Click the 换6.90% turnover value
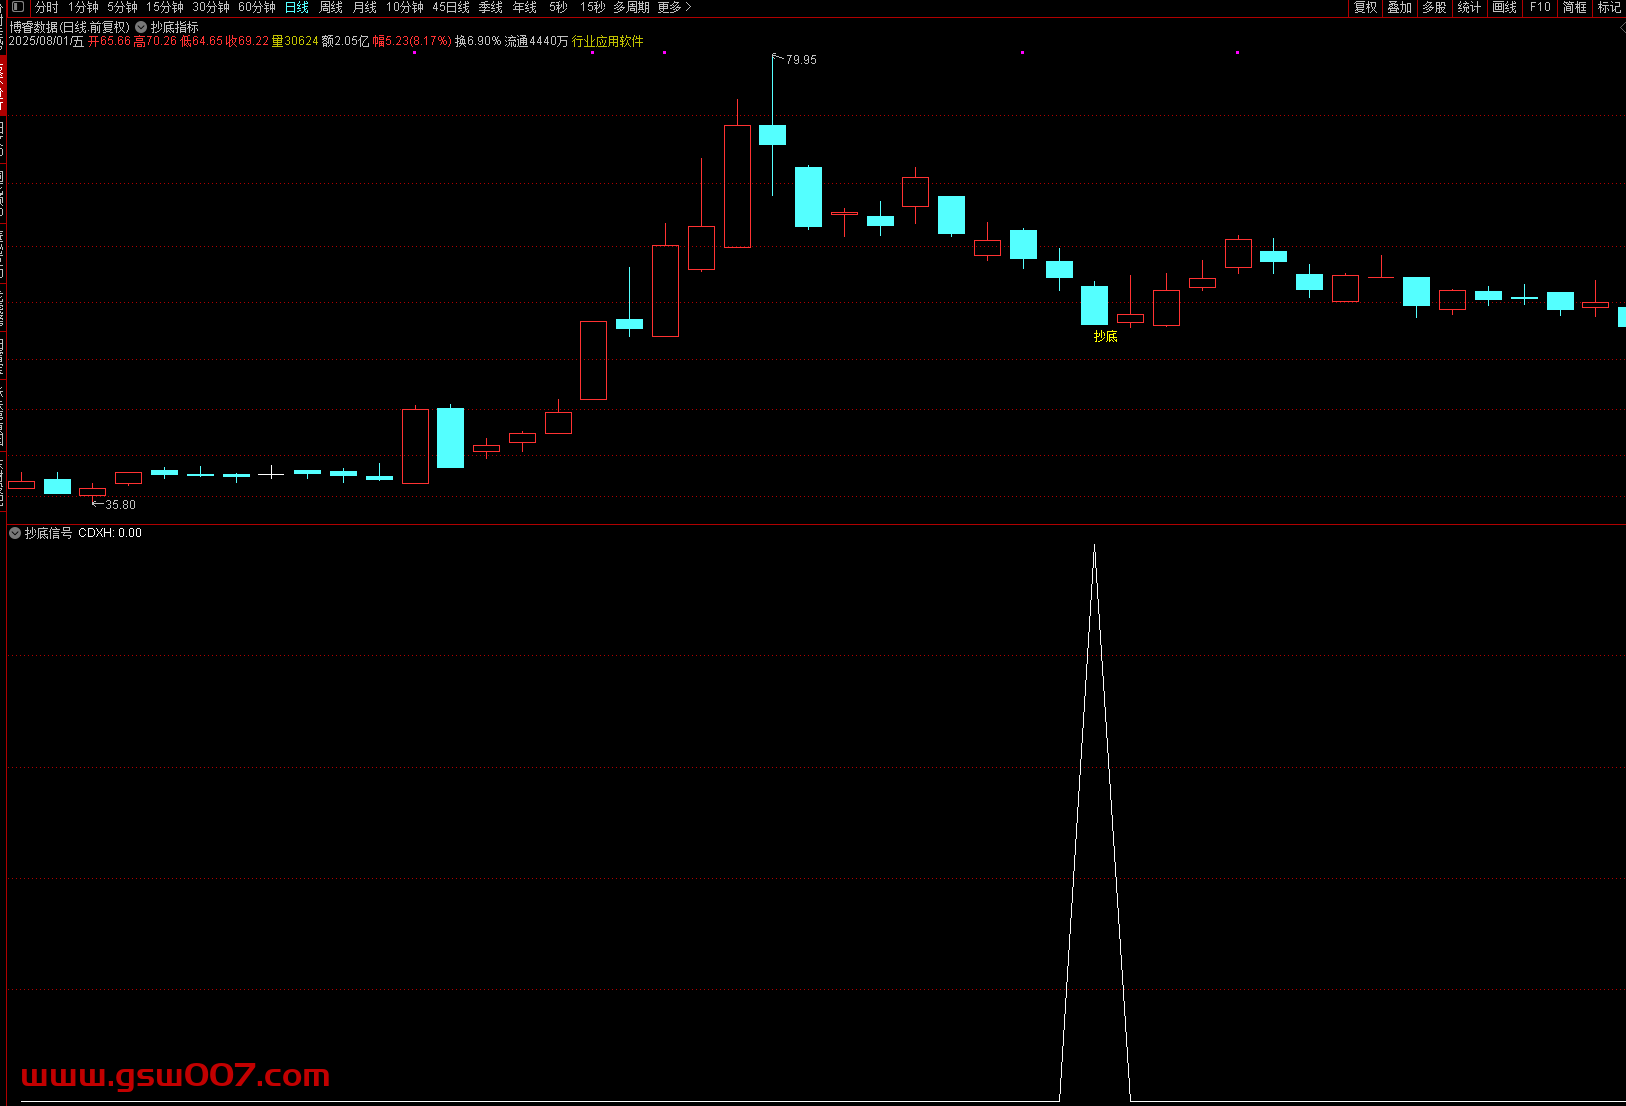Image resolution: width=1626 pixels, height=1106 pixels. (478, 41)
